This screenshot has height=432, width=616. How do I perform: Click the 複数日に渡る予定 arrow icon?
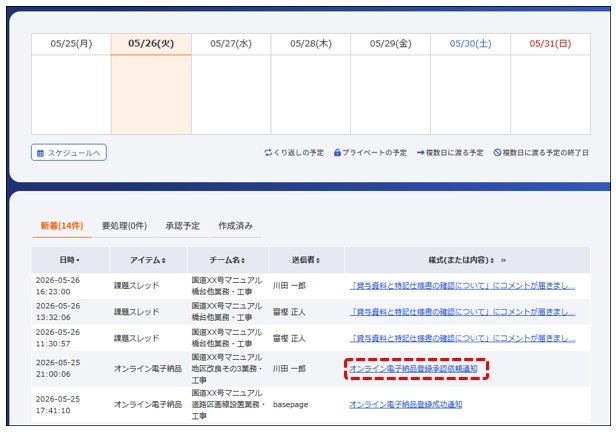tap(421, 152)
